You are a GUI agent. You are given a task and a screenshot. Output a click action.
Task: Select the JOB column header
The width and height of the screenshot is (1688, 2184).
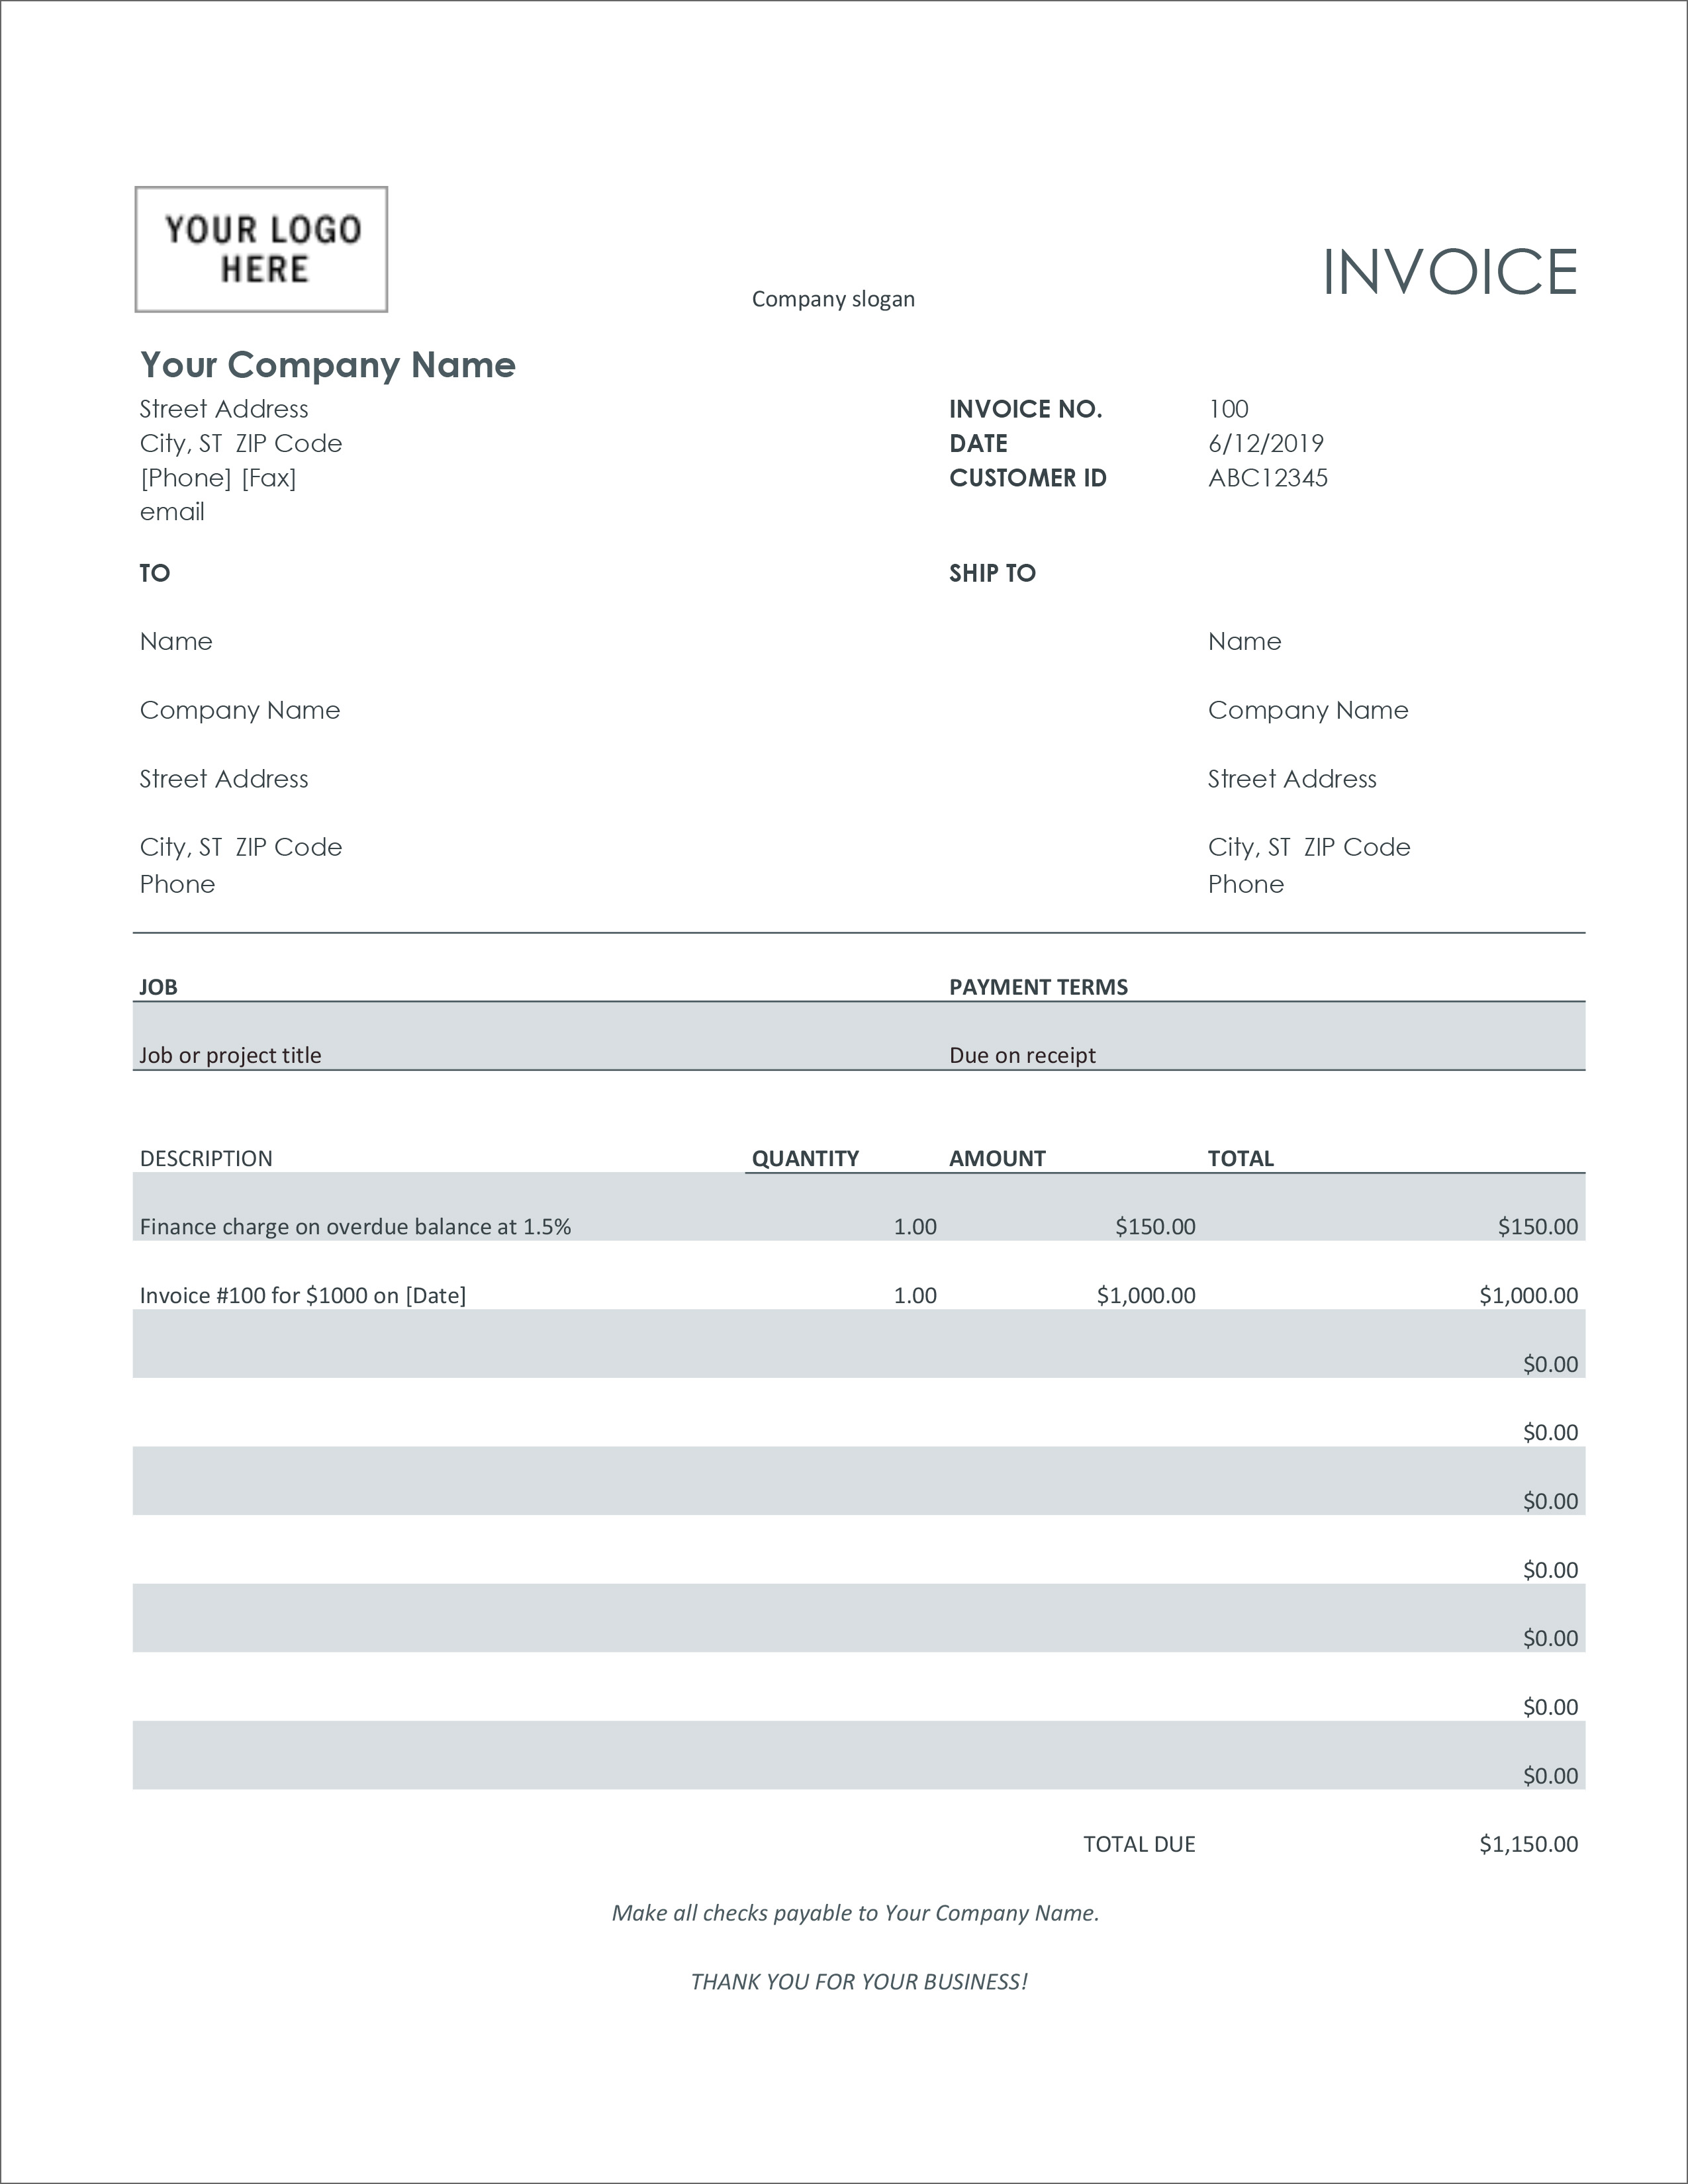coord(158,987)
